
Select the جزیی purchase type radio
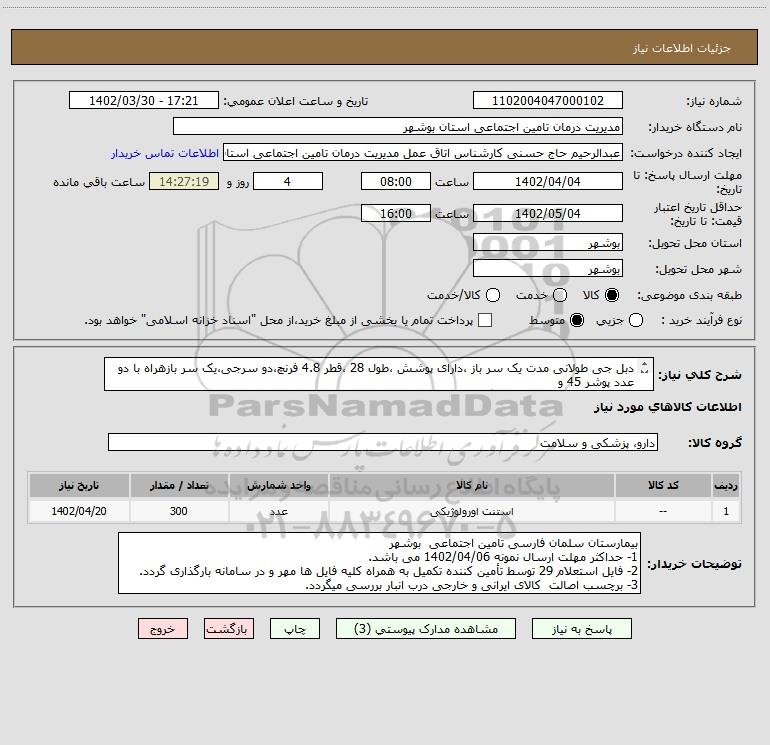(x=636, y=320)
